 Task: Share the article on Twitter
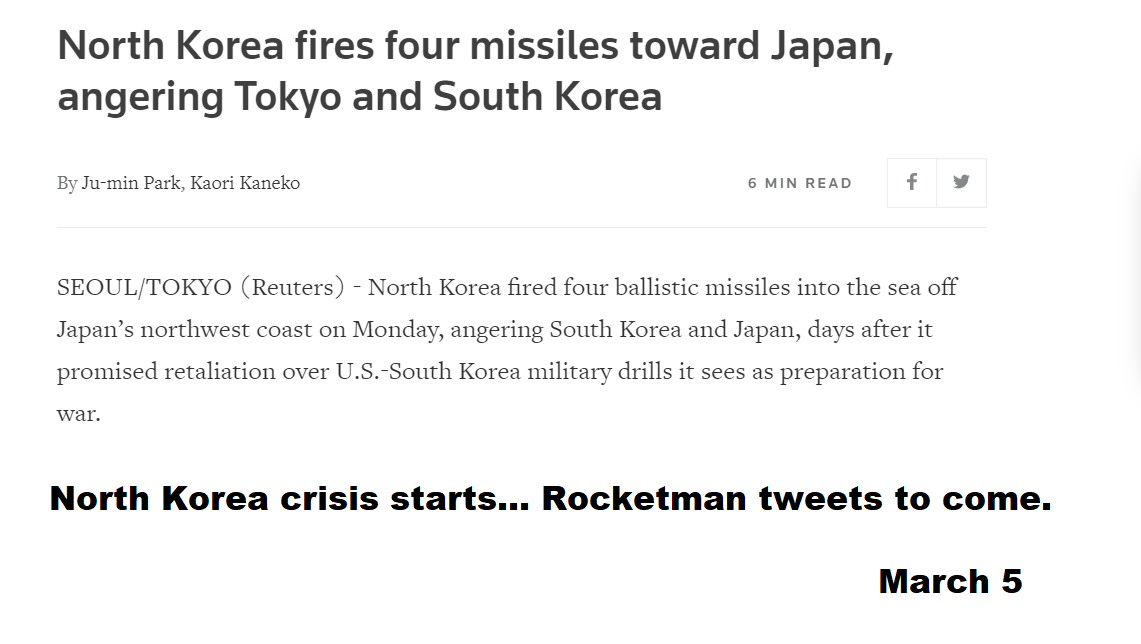(x=961, y=182)
